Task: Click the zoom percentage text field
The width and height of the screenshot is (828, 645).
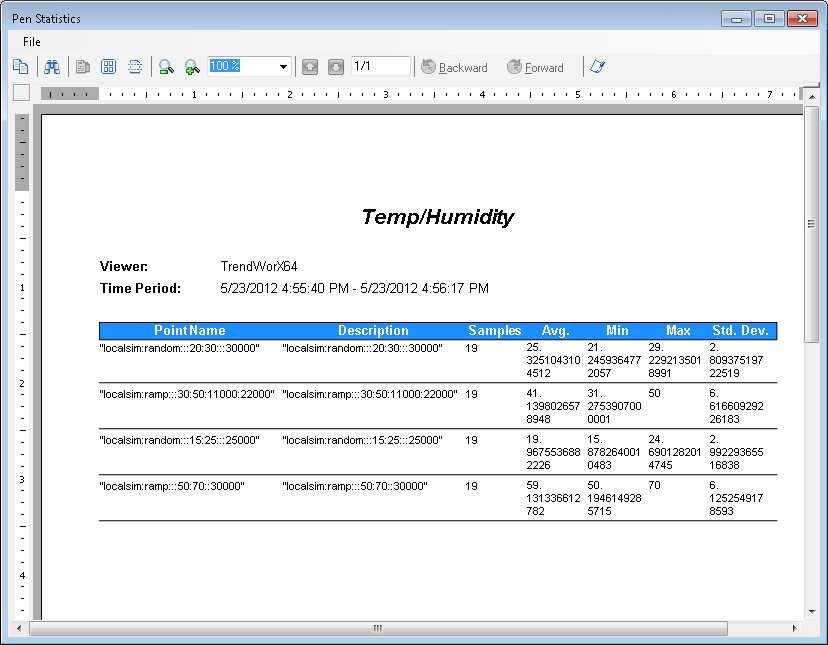Action: pyautogui.click(x=241, y=66)
